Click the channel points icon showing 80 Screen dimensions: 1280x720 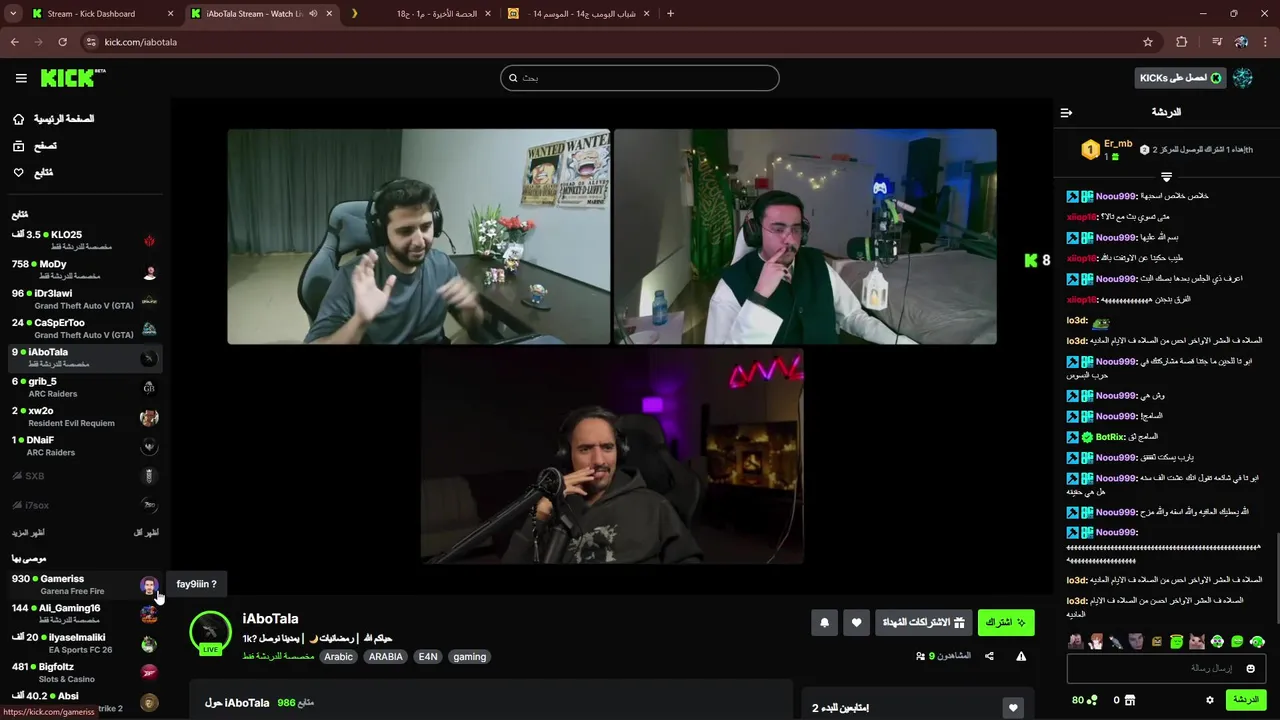pos(1085,700)
